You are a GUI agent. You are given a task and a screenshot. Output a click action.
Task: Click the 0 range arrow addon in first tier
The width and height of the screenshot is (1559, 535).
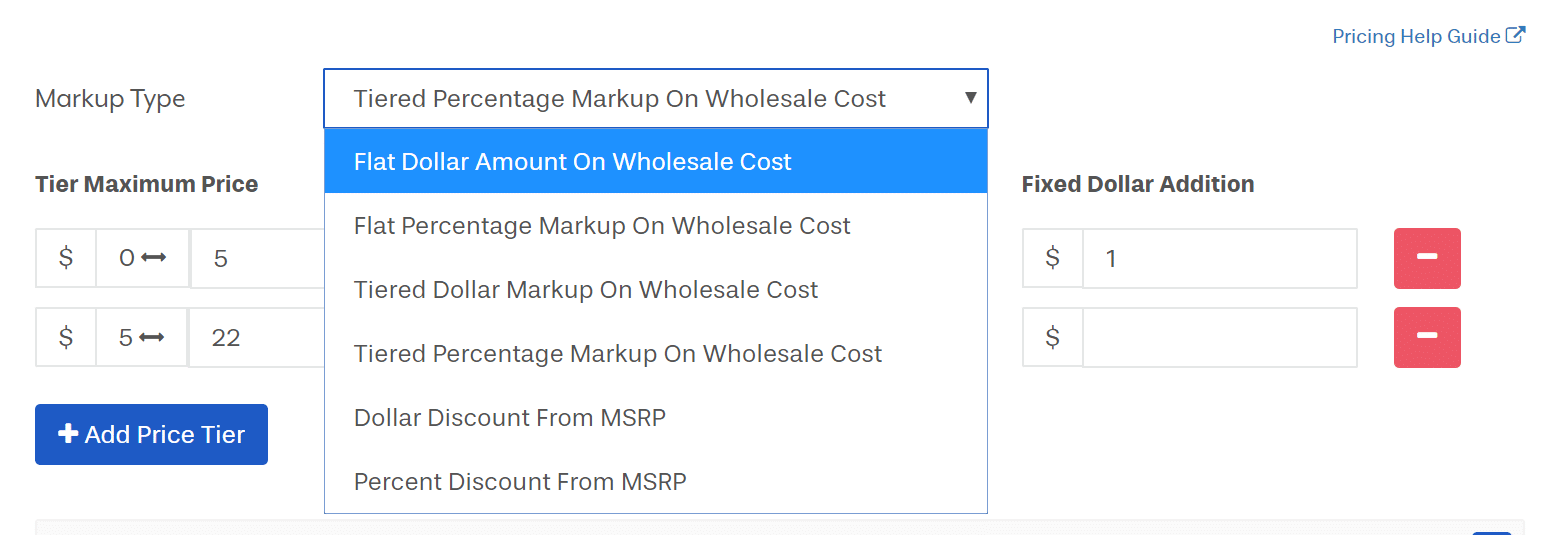coord(142,259)
